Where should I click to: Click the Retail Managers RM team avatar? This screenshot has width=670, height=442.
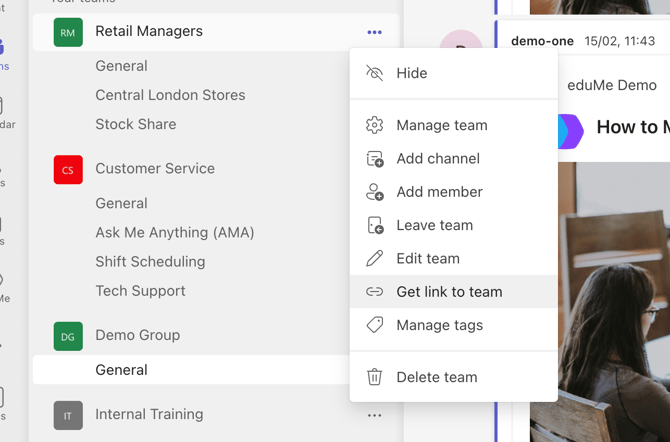[x=68, y=33]
